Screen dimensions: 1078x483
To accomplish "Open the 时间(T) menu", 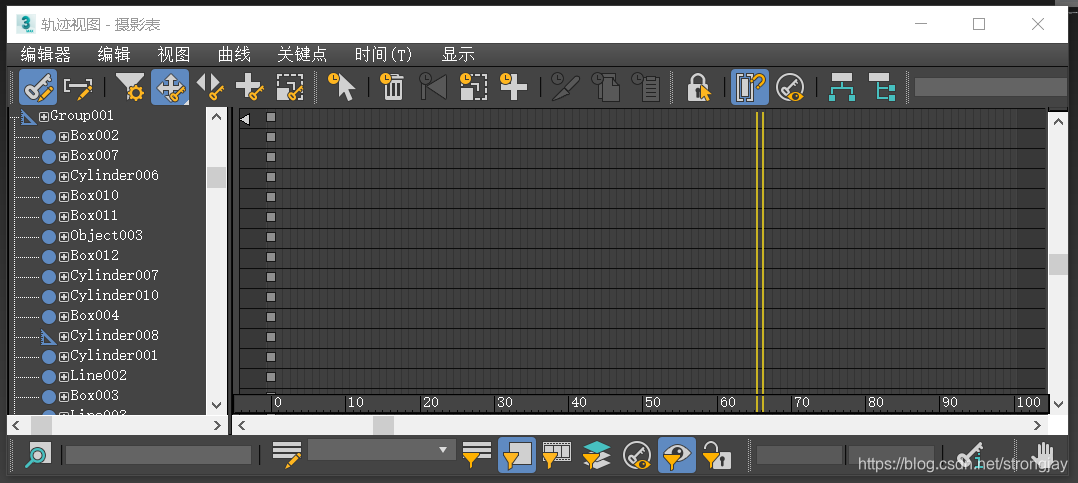I will pyautogui.click(x=384, y=54).
